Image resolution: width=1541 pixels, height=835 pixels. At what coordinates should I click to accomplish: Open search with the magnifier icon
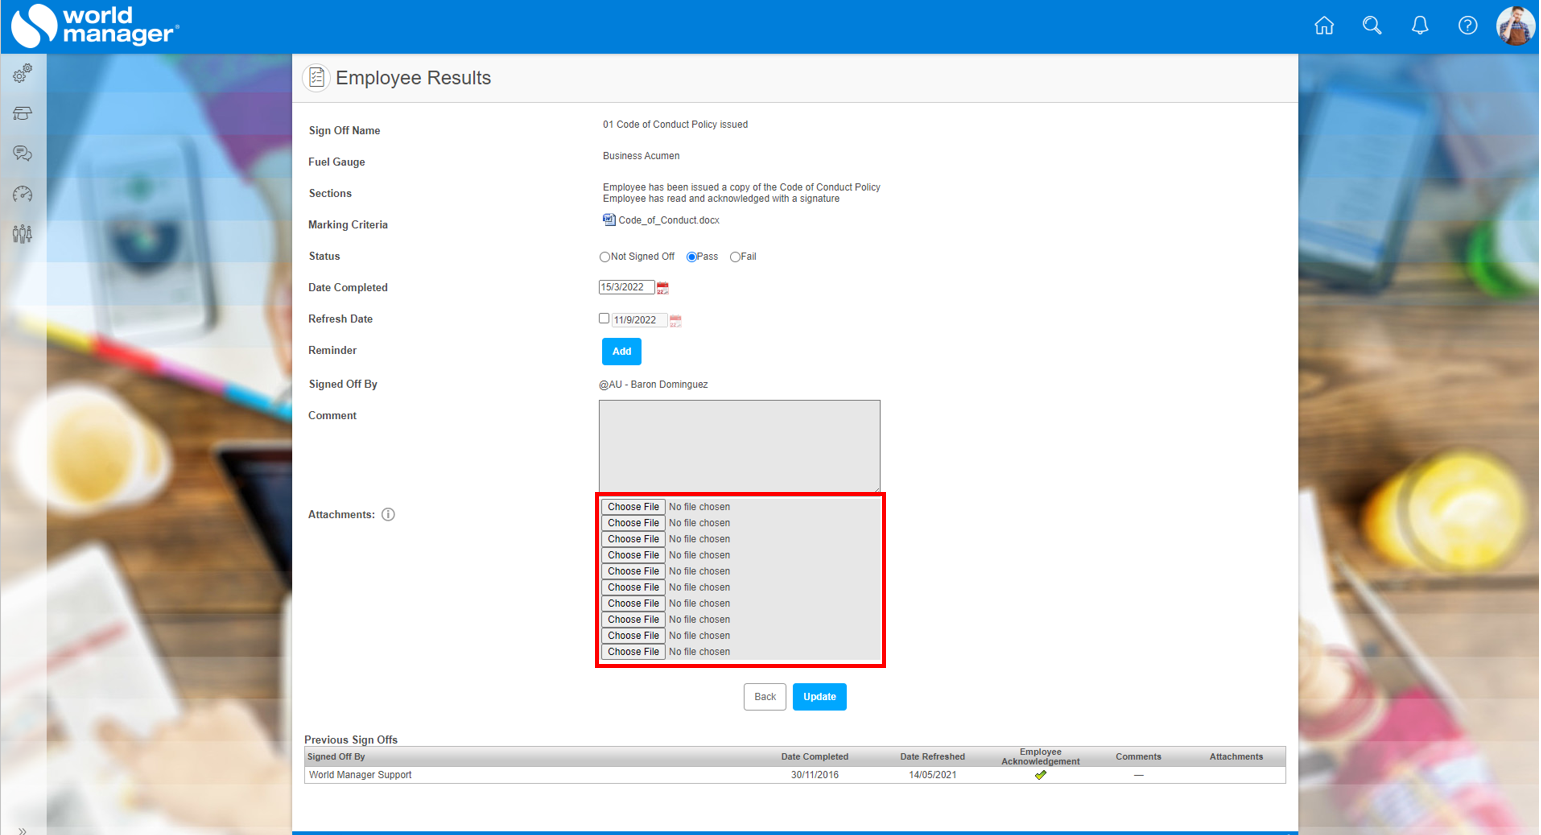click(x=1372, y=26)
